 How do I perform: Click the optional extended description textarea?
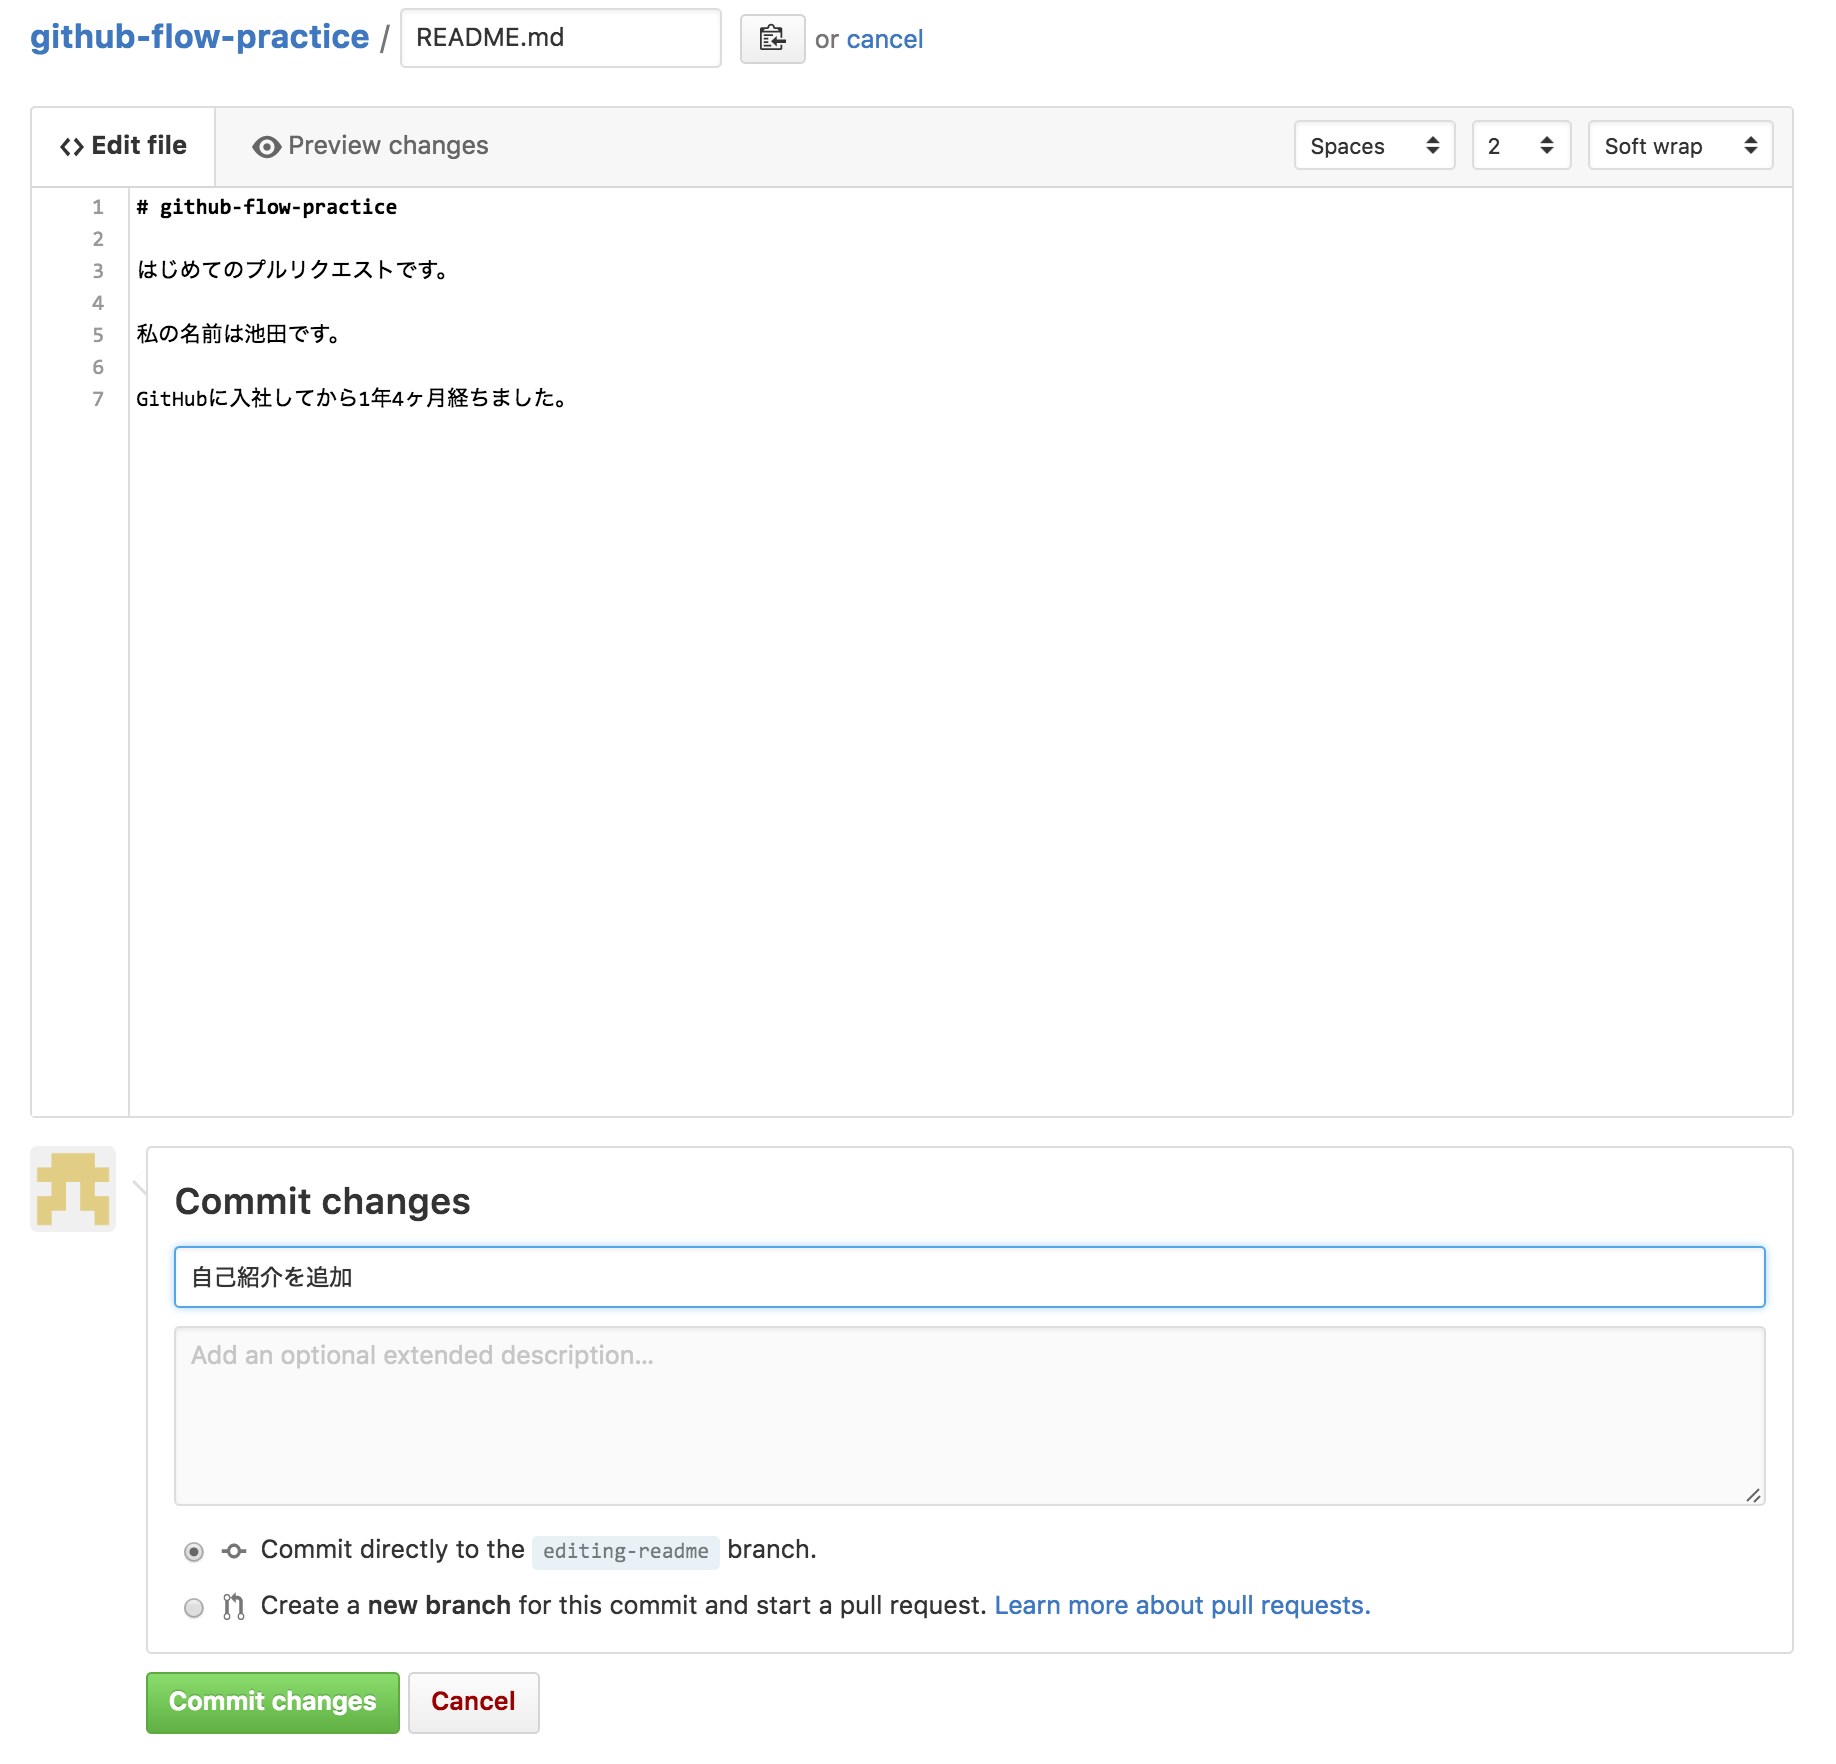click(969, 1416)
